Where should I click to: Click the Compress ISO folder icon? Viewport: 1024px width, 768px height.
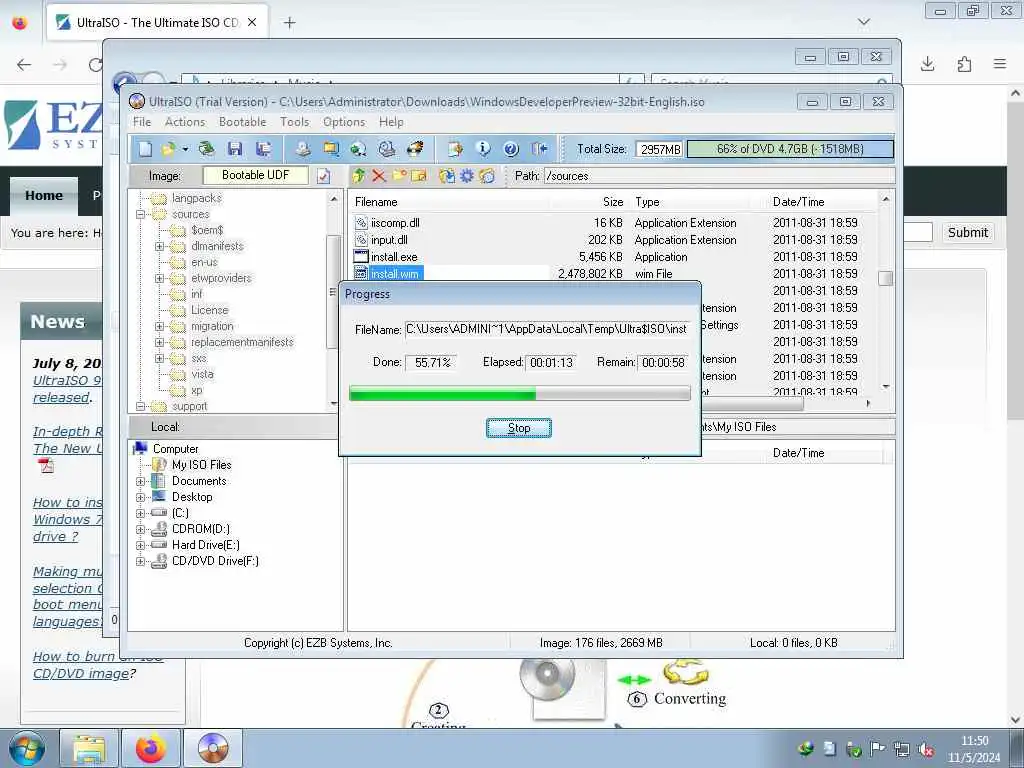[x=331, y=149]
